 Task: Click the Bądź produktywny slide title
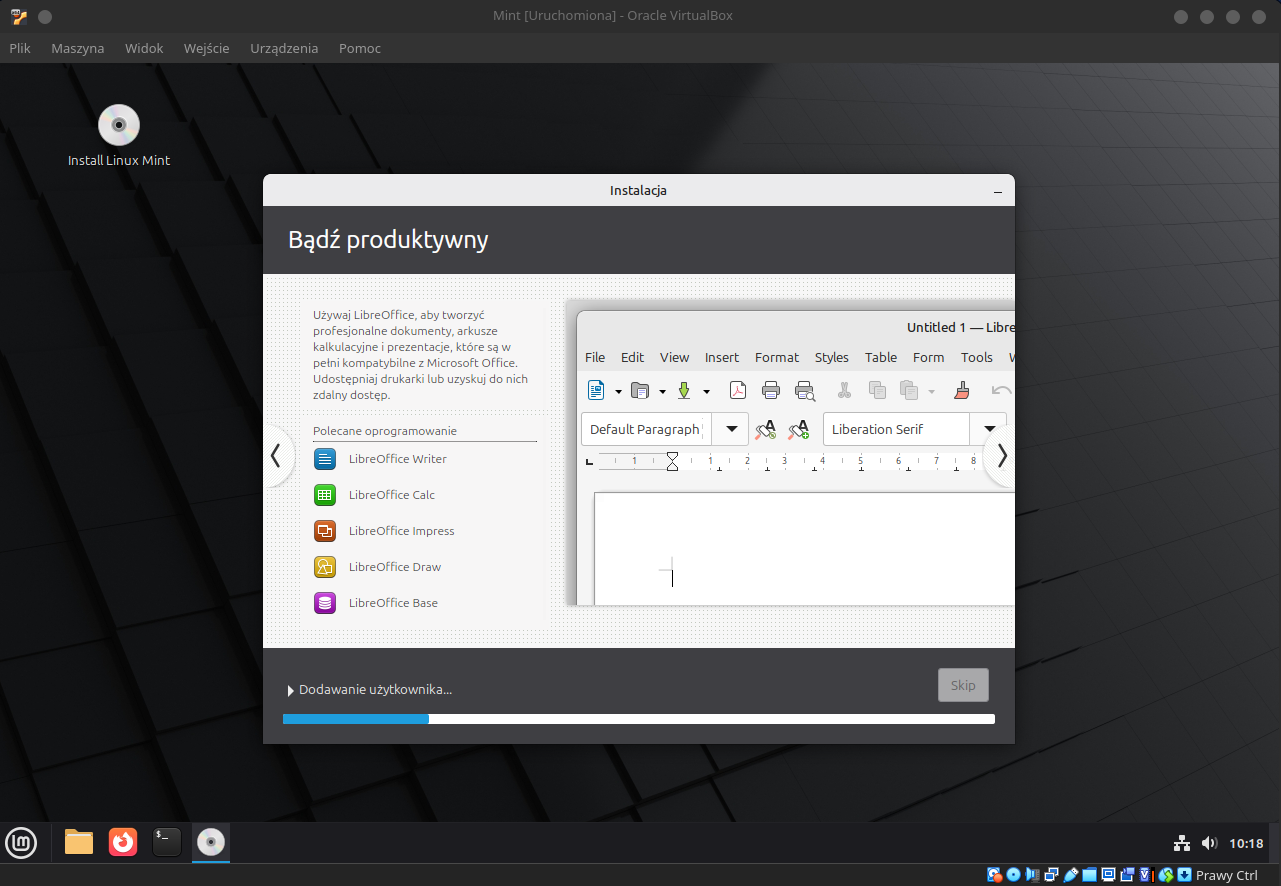388,240
